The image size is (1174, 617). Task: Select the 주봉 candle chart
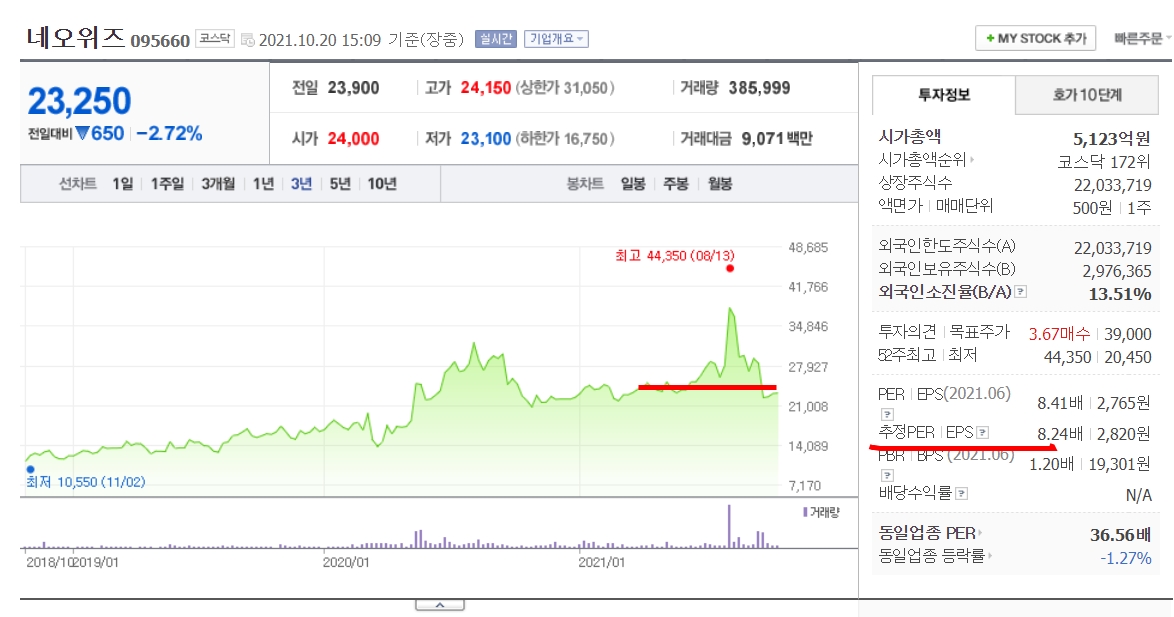point(676,183)
